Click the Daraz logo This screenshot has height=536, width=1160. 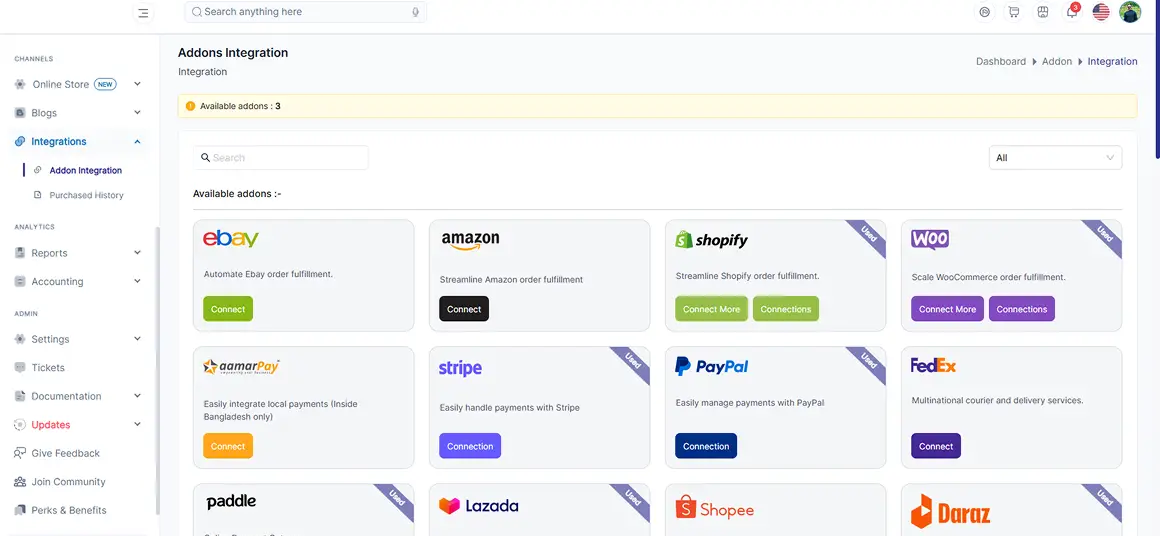950,512
